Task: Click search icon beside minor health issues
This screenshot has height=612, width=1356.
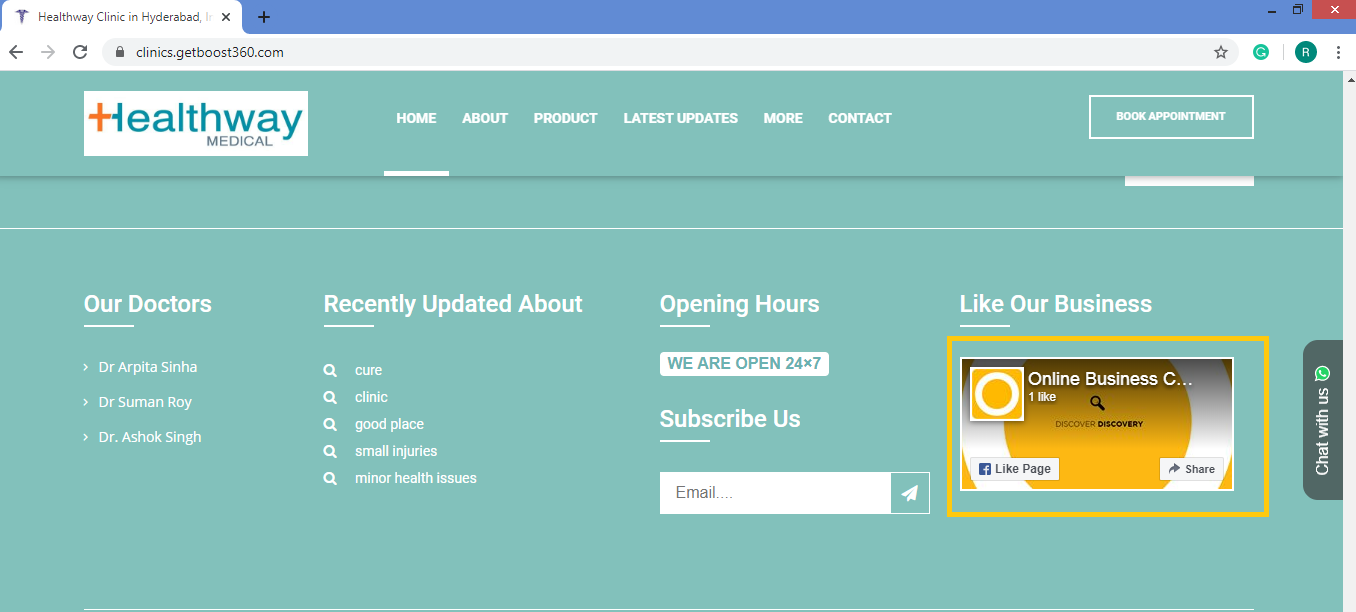Action: click(x=330, y=478)
